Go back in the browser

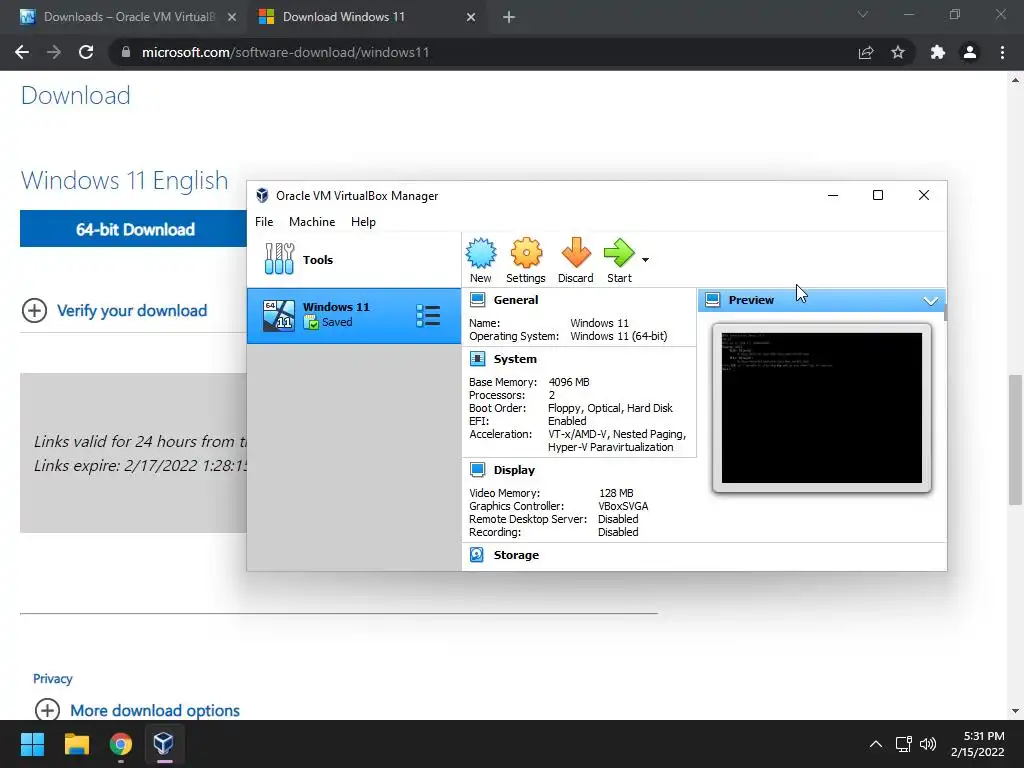pyautogui.click(x=22, y=52)
